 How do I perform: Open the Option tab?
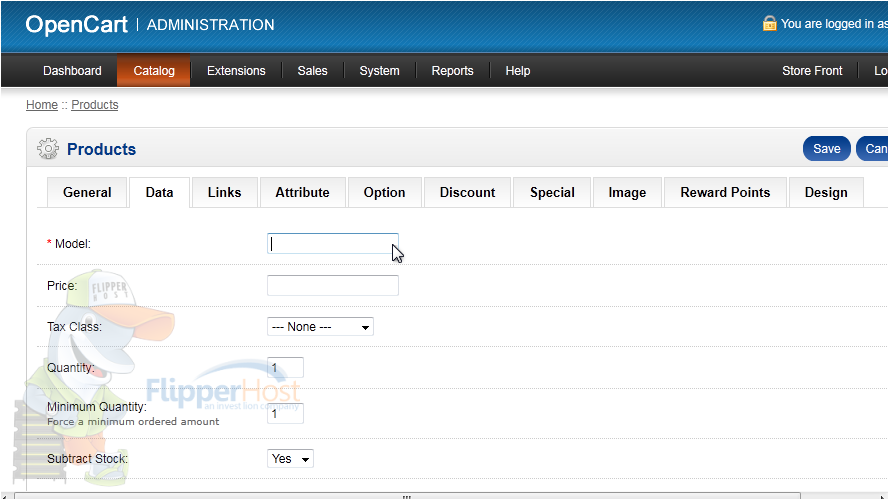pyautogui.click(x=384, y=193)
